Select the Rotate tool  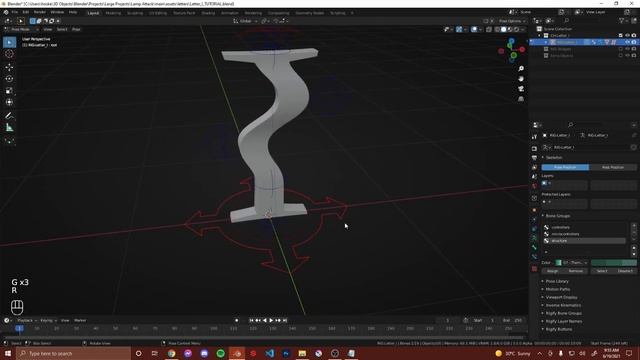9,79
